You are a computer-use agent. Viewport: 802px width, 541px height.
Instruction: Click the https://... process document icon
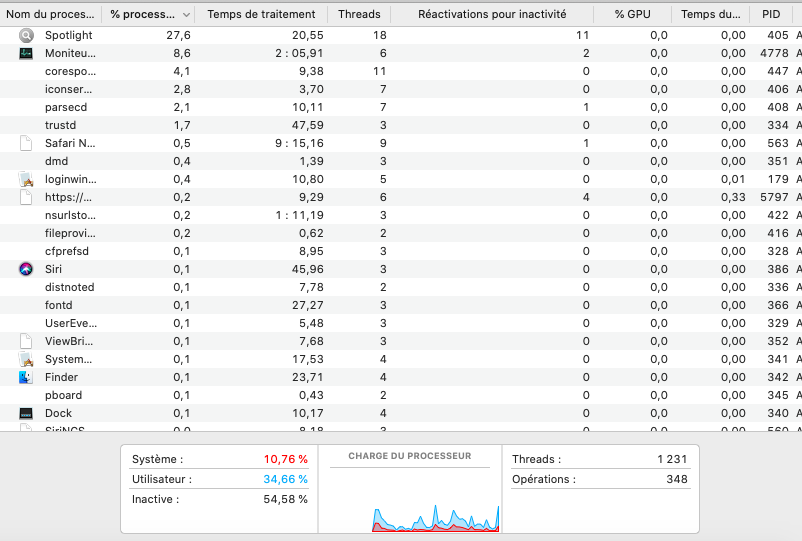(26, 197)
